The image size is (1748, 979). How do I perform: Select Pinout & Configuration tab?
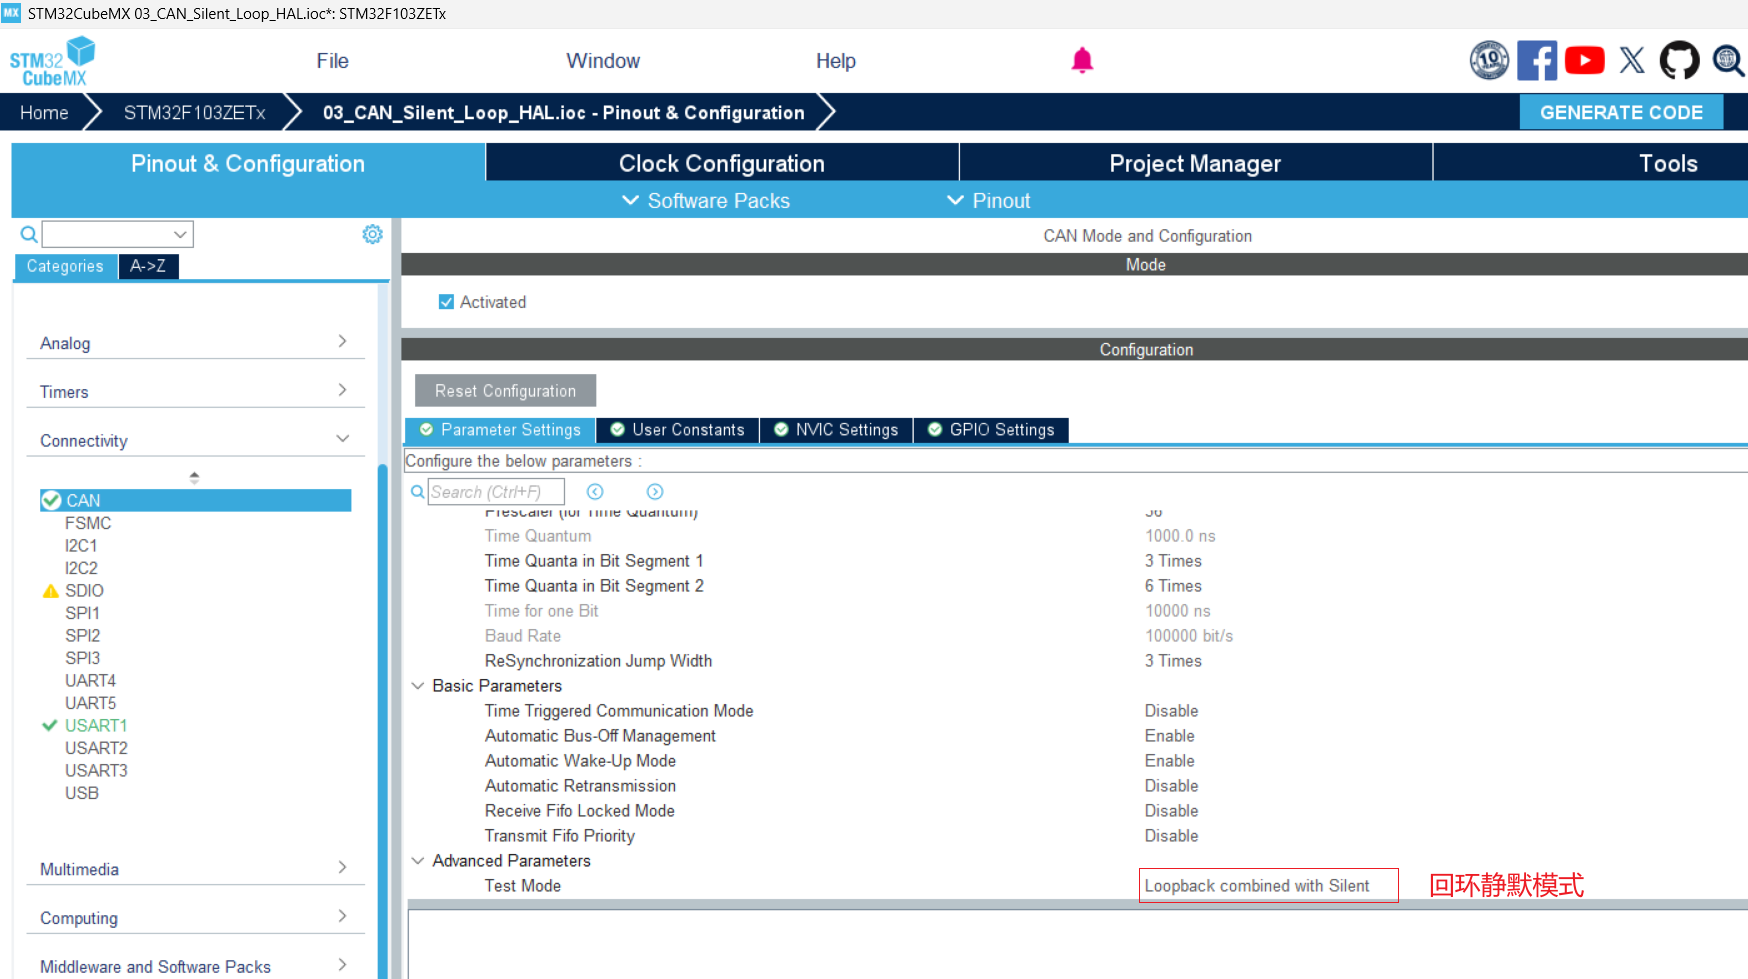point(248,163)
